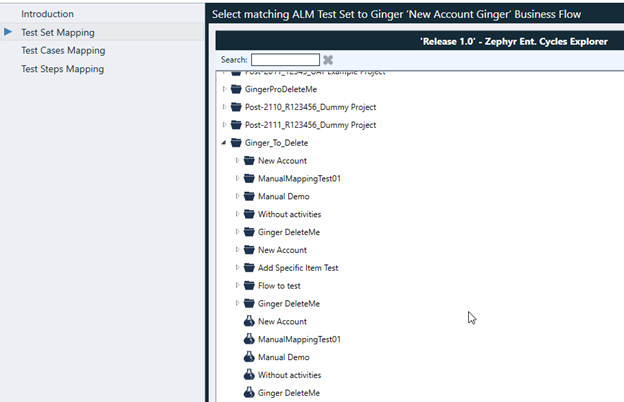Click the Manual Demo flask test set icon
Image resolution: width=624 pixels, height=402 pixels.
click(249, 357)
